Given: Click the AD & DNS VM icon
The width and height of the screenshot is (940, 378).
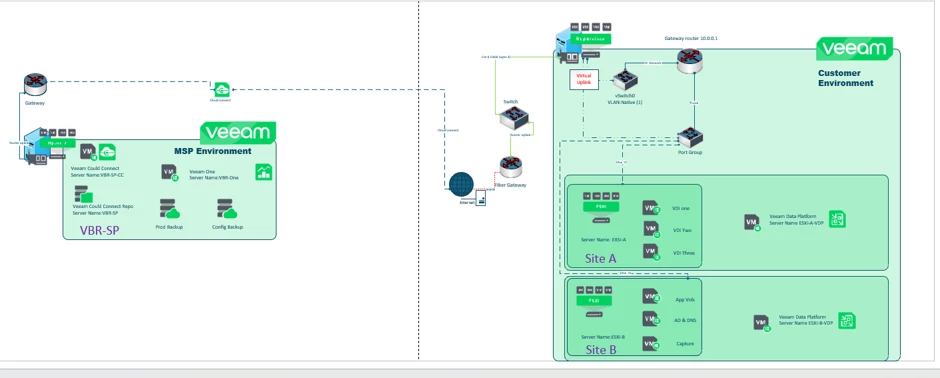Looking at the screenshot, I should click(651, 319).
